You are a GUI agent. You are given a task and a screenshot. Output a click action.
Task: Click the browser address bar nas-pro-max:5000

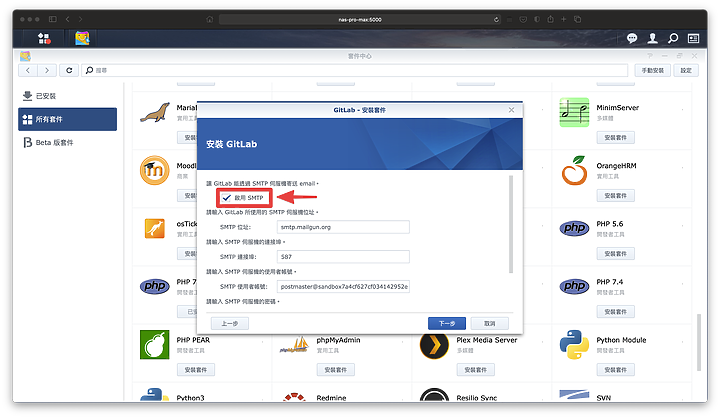(360, 19)
